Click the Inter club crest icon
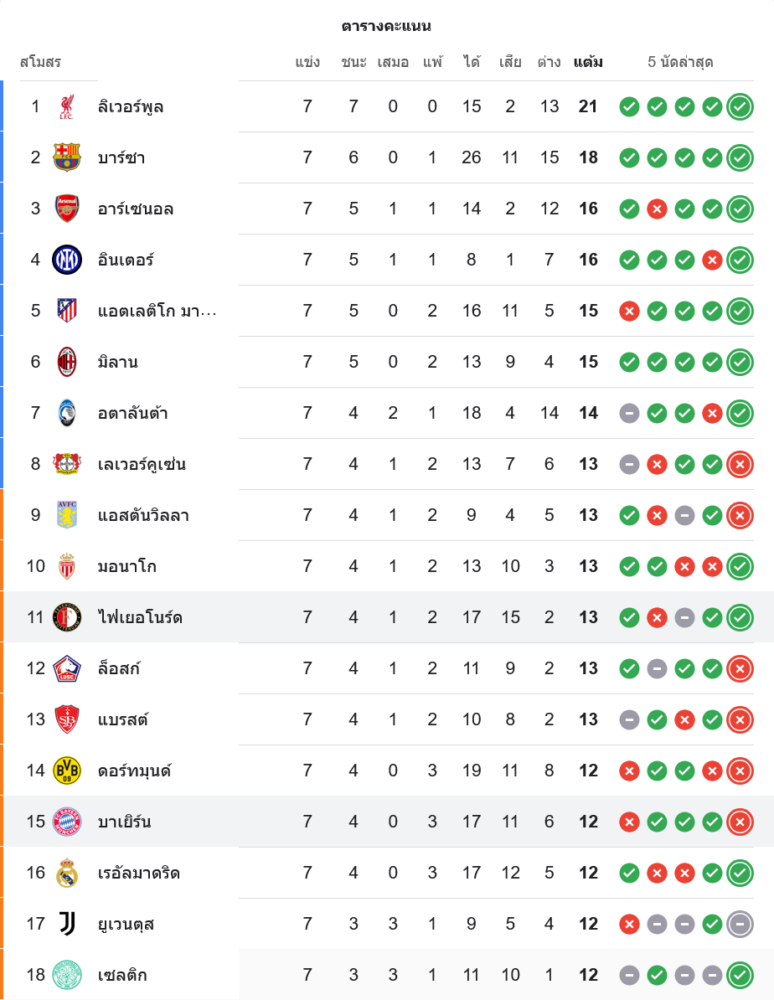 tap(67, 260)
